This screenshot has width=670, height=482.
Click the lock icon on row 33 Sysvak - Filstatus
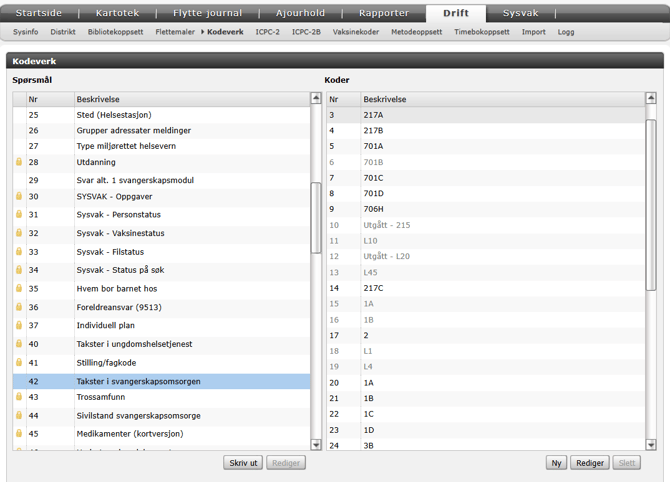(x=19, y=252)
